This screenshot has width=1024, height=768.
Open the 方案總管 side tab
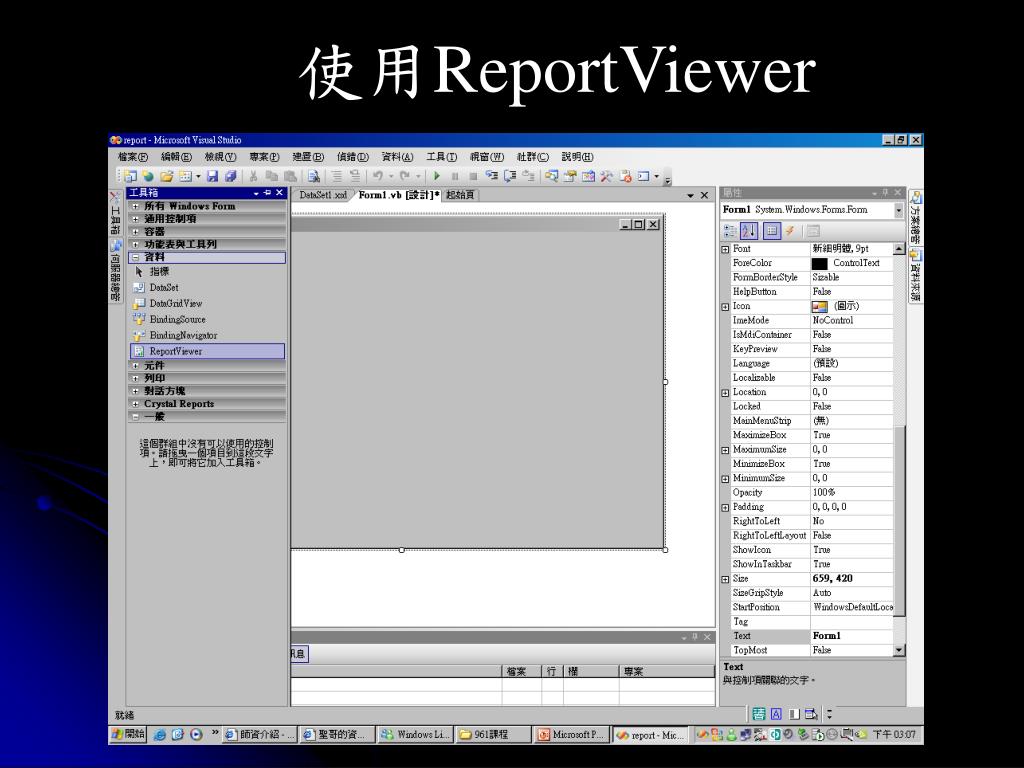pos(916,217)
